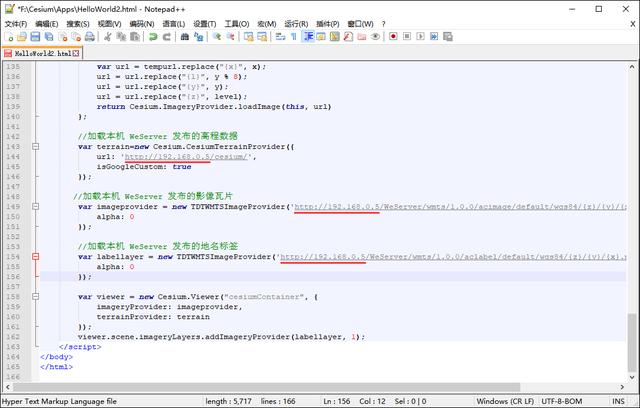Click the Play recorded macro icon
This screenshot has width=640, height=408.
coord(420,37)
